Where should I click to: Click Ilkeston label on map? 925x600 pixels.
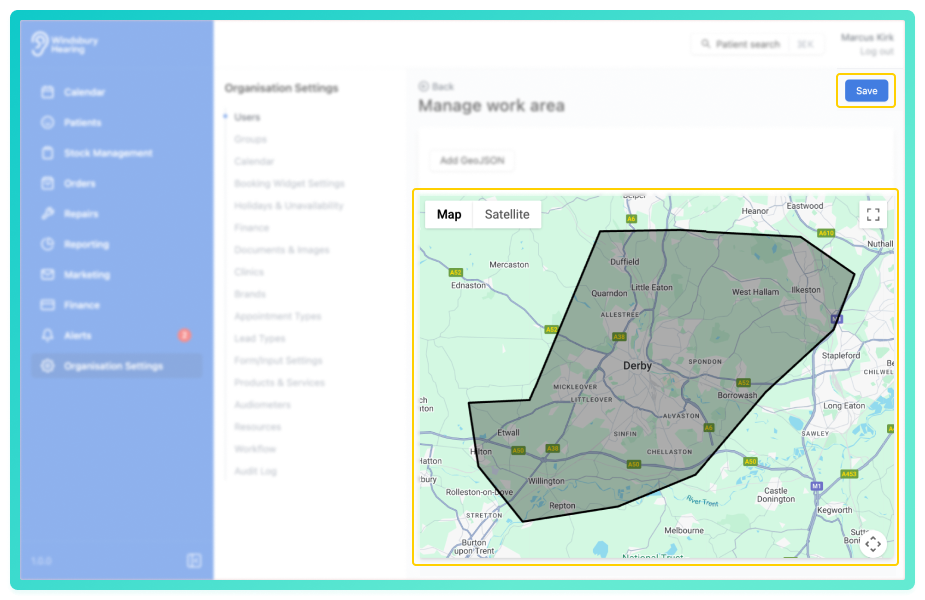pos(806,290)
